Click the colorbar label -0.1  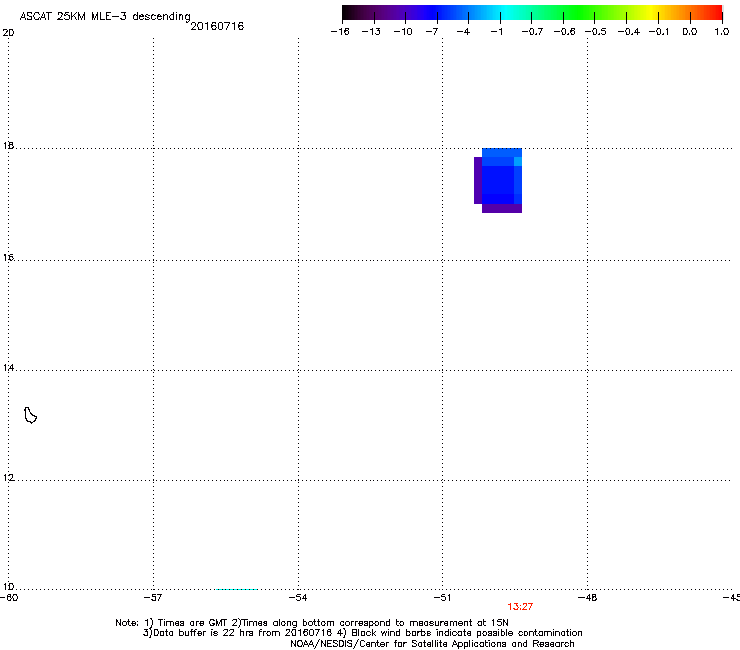659,32
